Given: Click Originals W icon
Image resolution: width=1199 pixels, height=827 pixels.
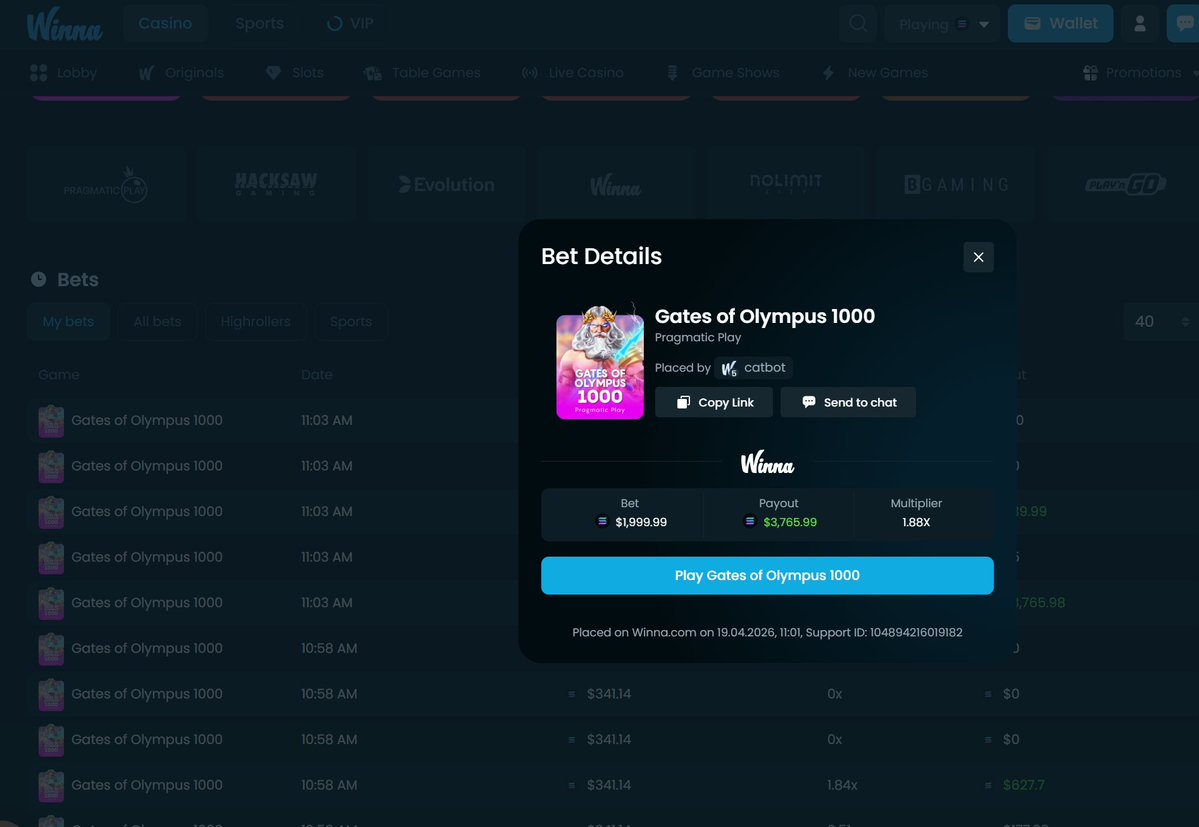Looking at the screenshot, I should pos(146,73).
